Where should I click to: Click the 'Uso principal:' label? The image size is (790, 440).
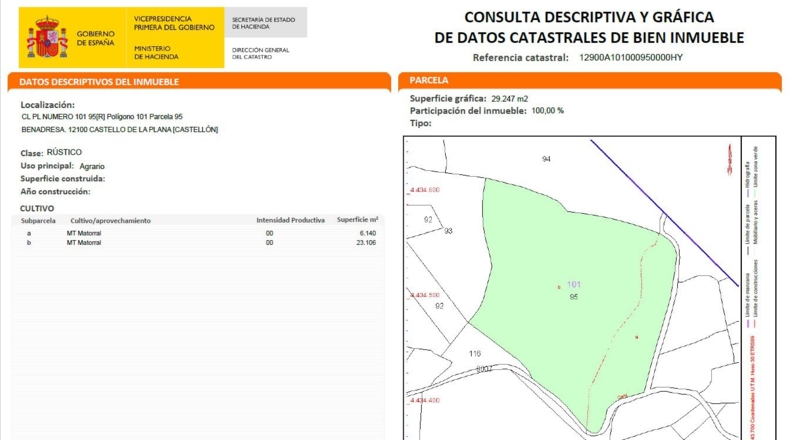[47, 166]
